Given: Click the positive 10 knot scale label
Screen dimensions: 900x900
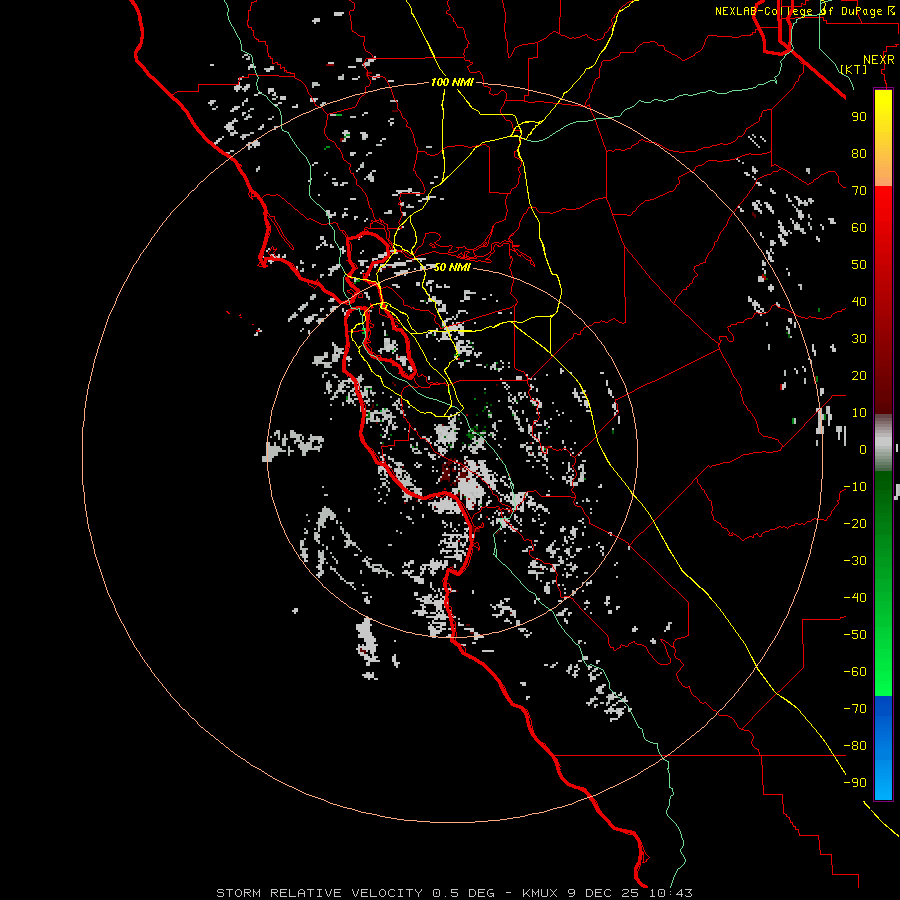Looking at the screenshot, I should click(859, 413).
